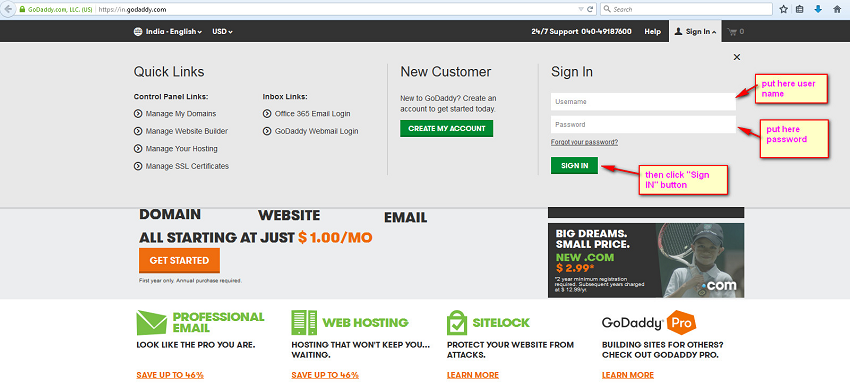The height and width of the screenshot is (389, 850).
Task: Open the SiteLock heading
Action: [501, 323]
